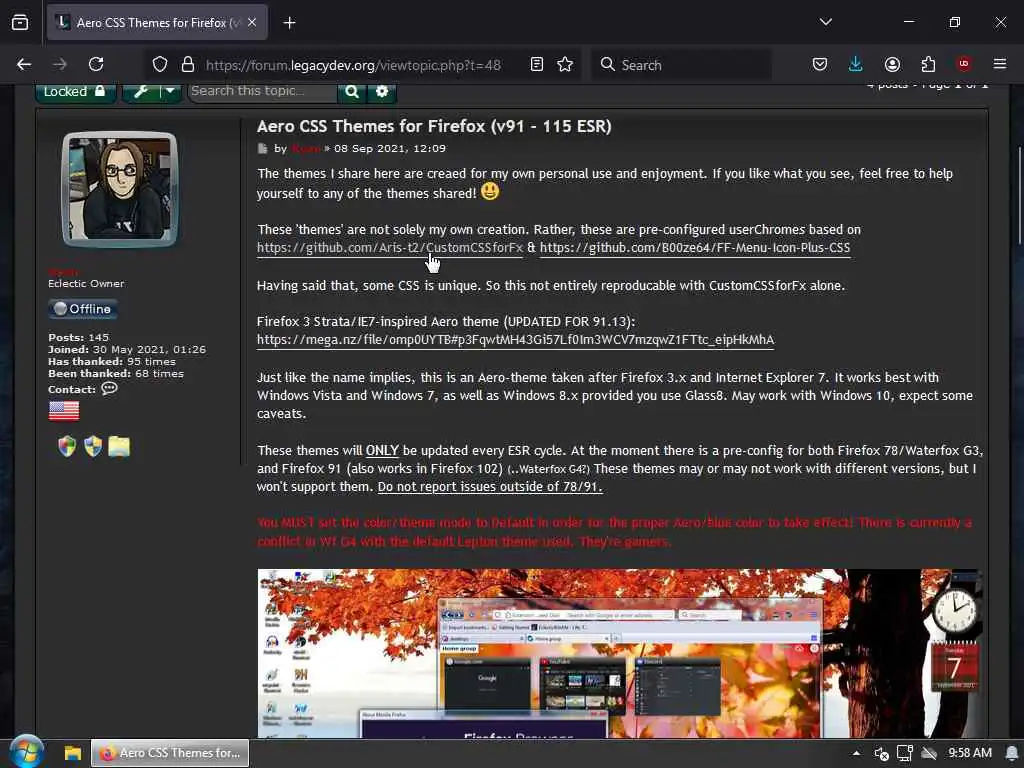This screenshot has width=1024, height=768.
Task: Open the notifications bell icon
Action: pos(1012,754)
